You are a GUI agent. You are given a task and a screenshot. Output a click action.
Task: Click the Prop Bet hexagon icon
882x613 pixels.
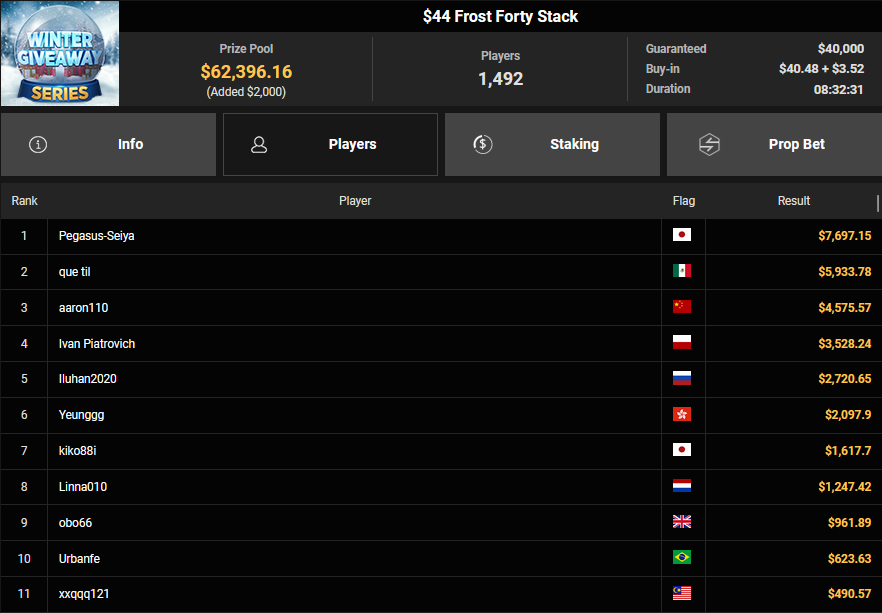point(708,144)
